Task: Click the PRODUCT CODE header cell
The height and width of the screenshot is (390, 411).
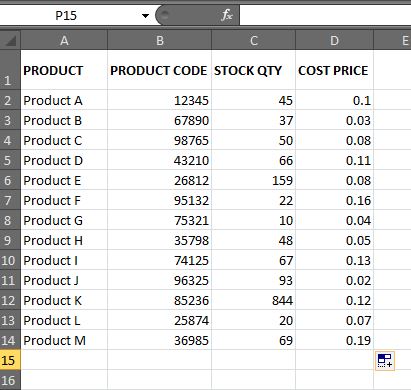Action: pyautogui.click(x=159, y=70)
